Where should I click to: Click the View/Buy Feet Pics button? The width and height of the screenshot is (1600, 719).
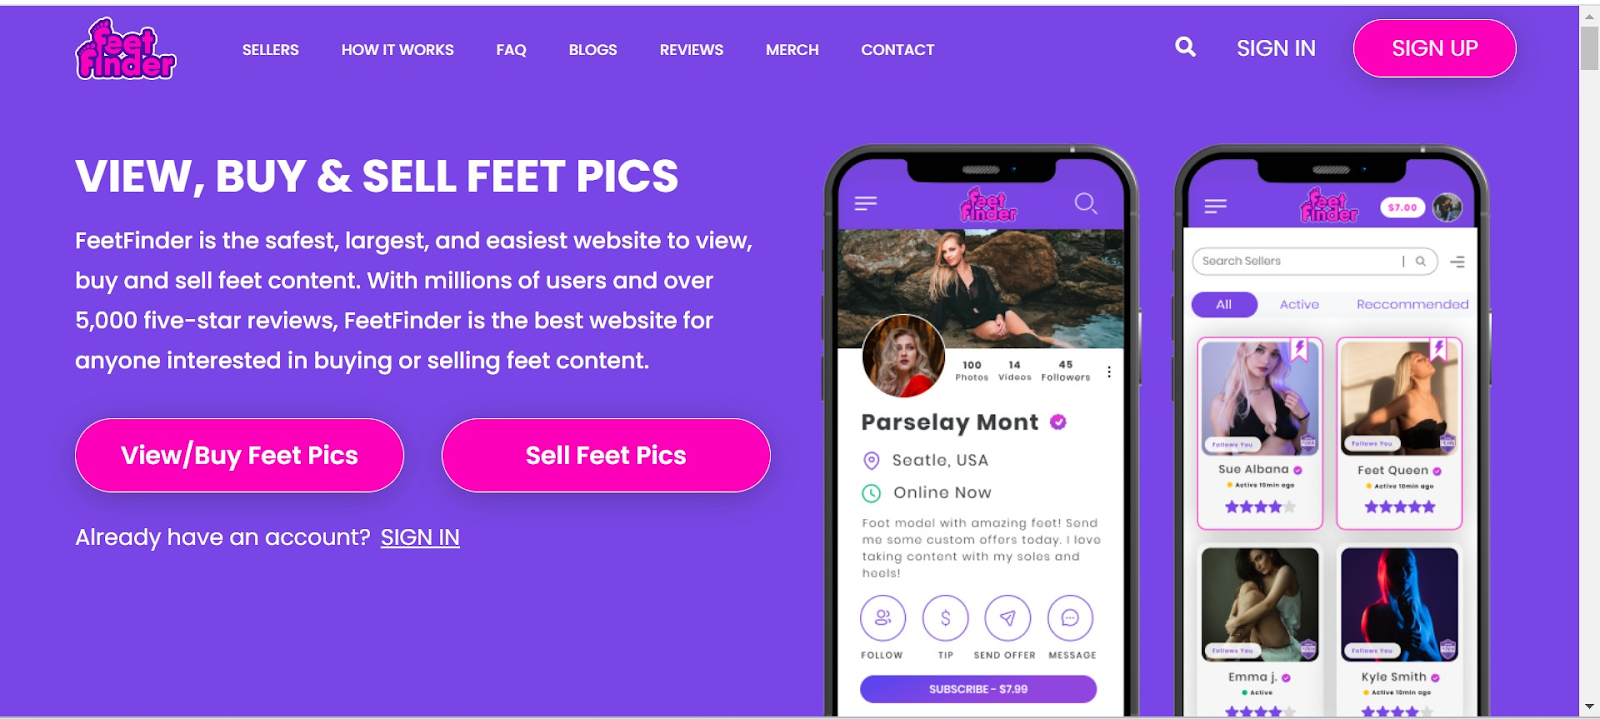click(x=240, y=455)
